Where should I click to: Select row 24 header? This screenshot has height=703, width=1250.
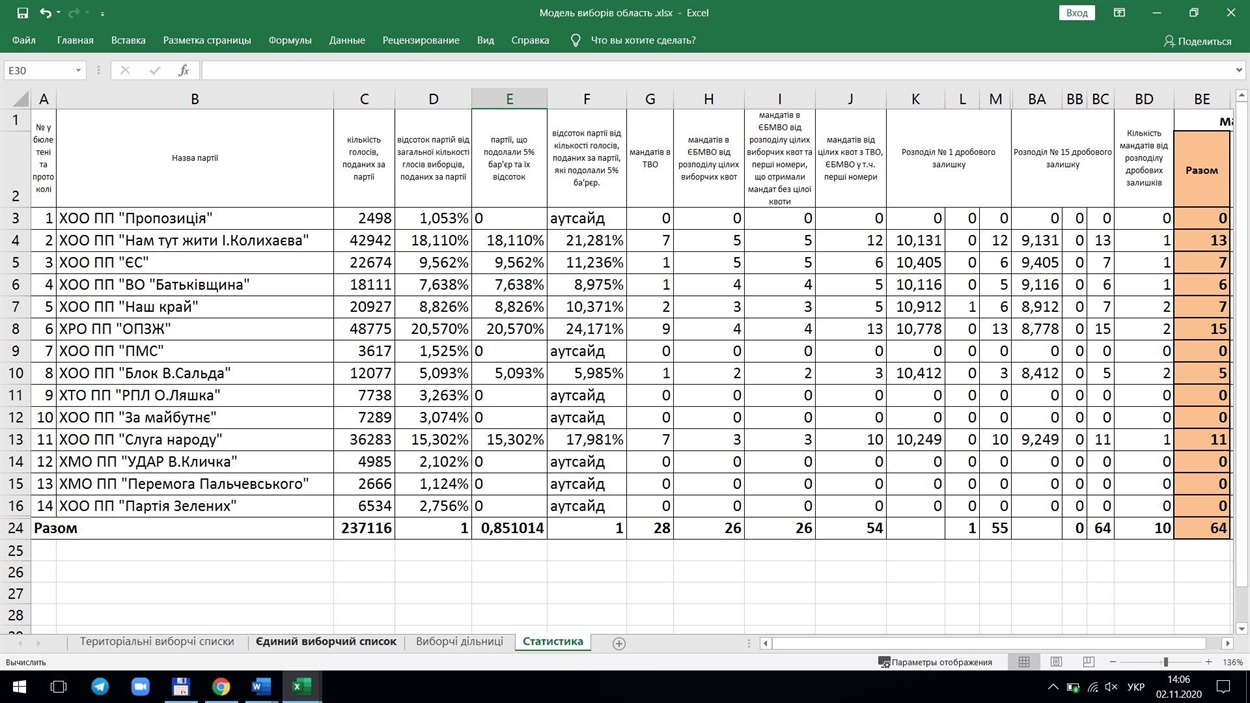[15, 528]
